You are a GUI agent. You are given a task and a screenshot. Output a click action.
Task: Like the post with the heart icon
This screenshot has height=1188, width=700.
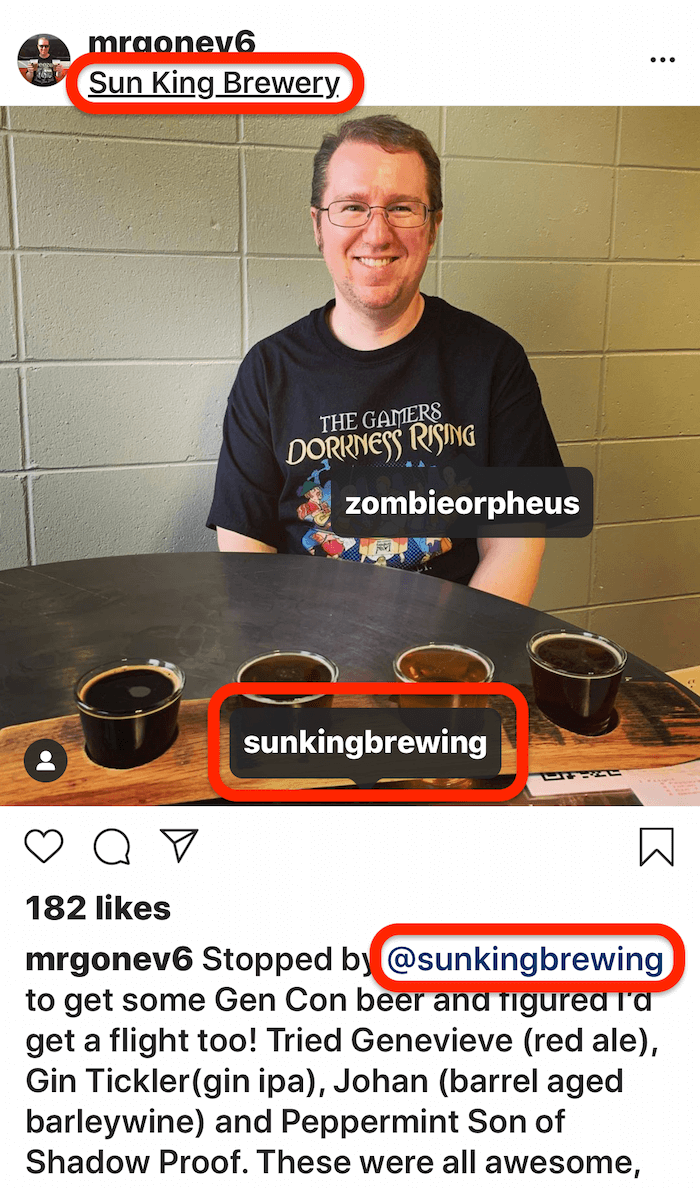pos(44,846)
